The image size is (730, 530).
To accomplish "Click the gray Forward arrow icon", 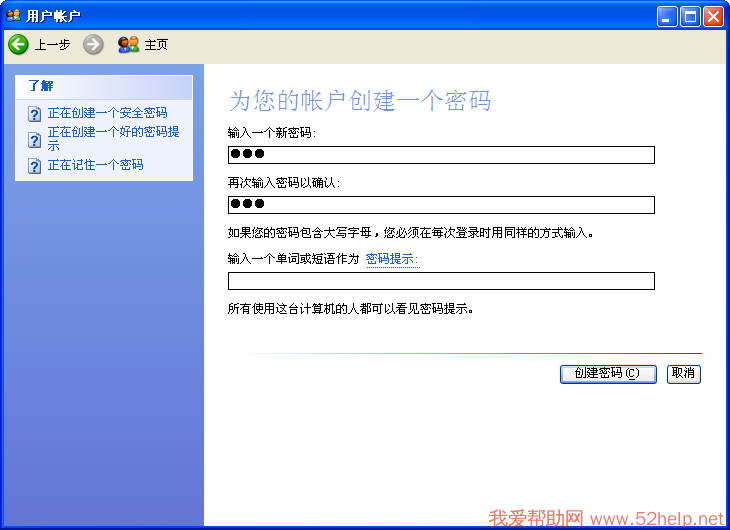I will pyautogui.click(x=93, y=44).
